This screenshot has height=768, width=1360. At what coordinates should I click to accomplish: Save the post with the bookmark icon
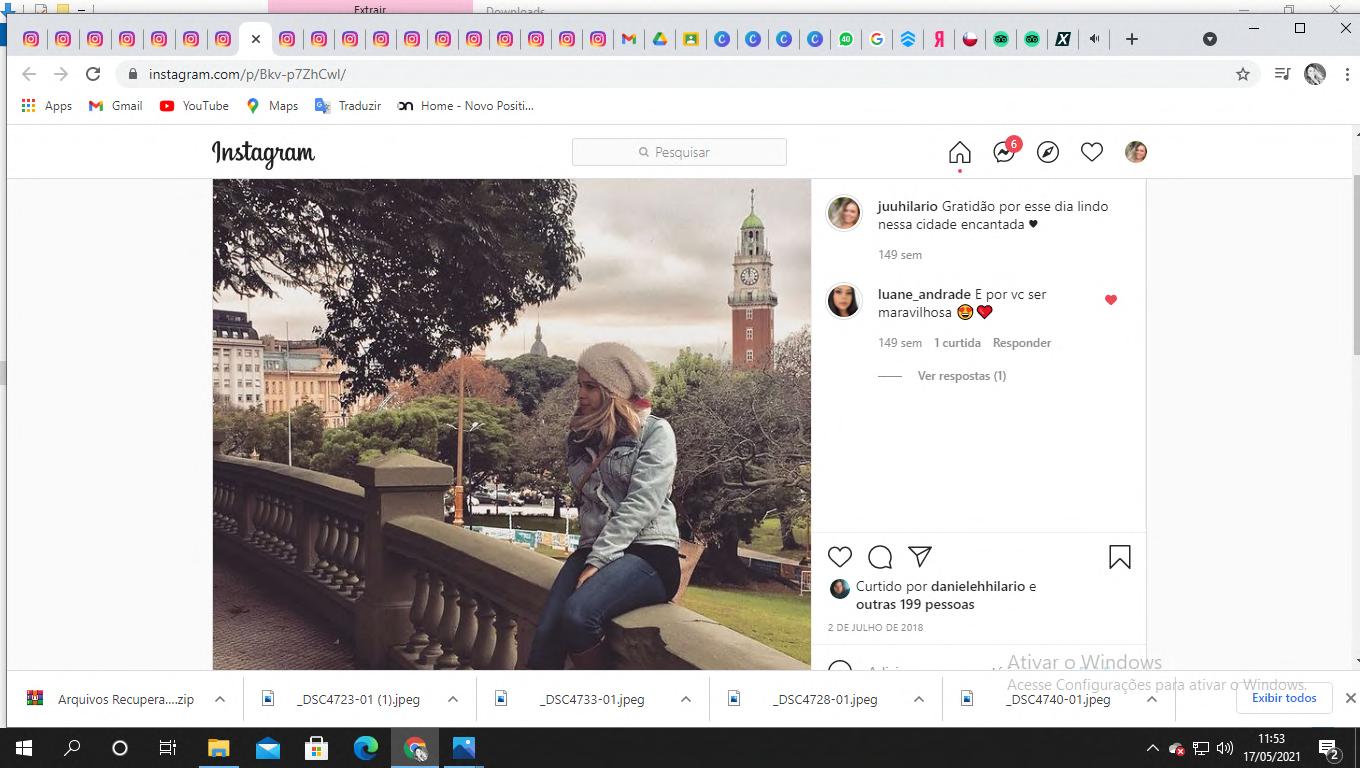(1120, 557)
